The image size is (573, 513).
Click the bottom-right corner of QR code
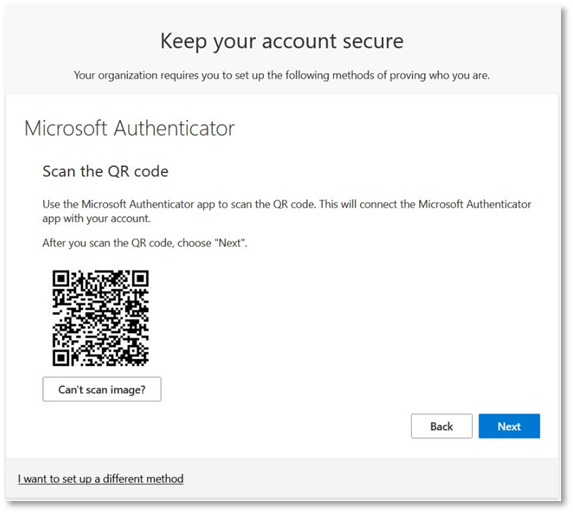click(145, 362)
